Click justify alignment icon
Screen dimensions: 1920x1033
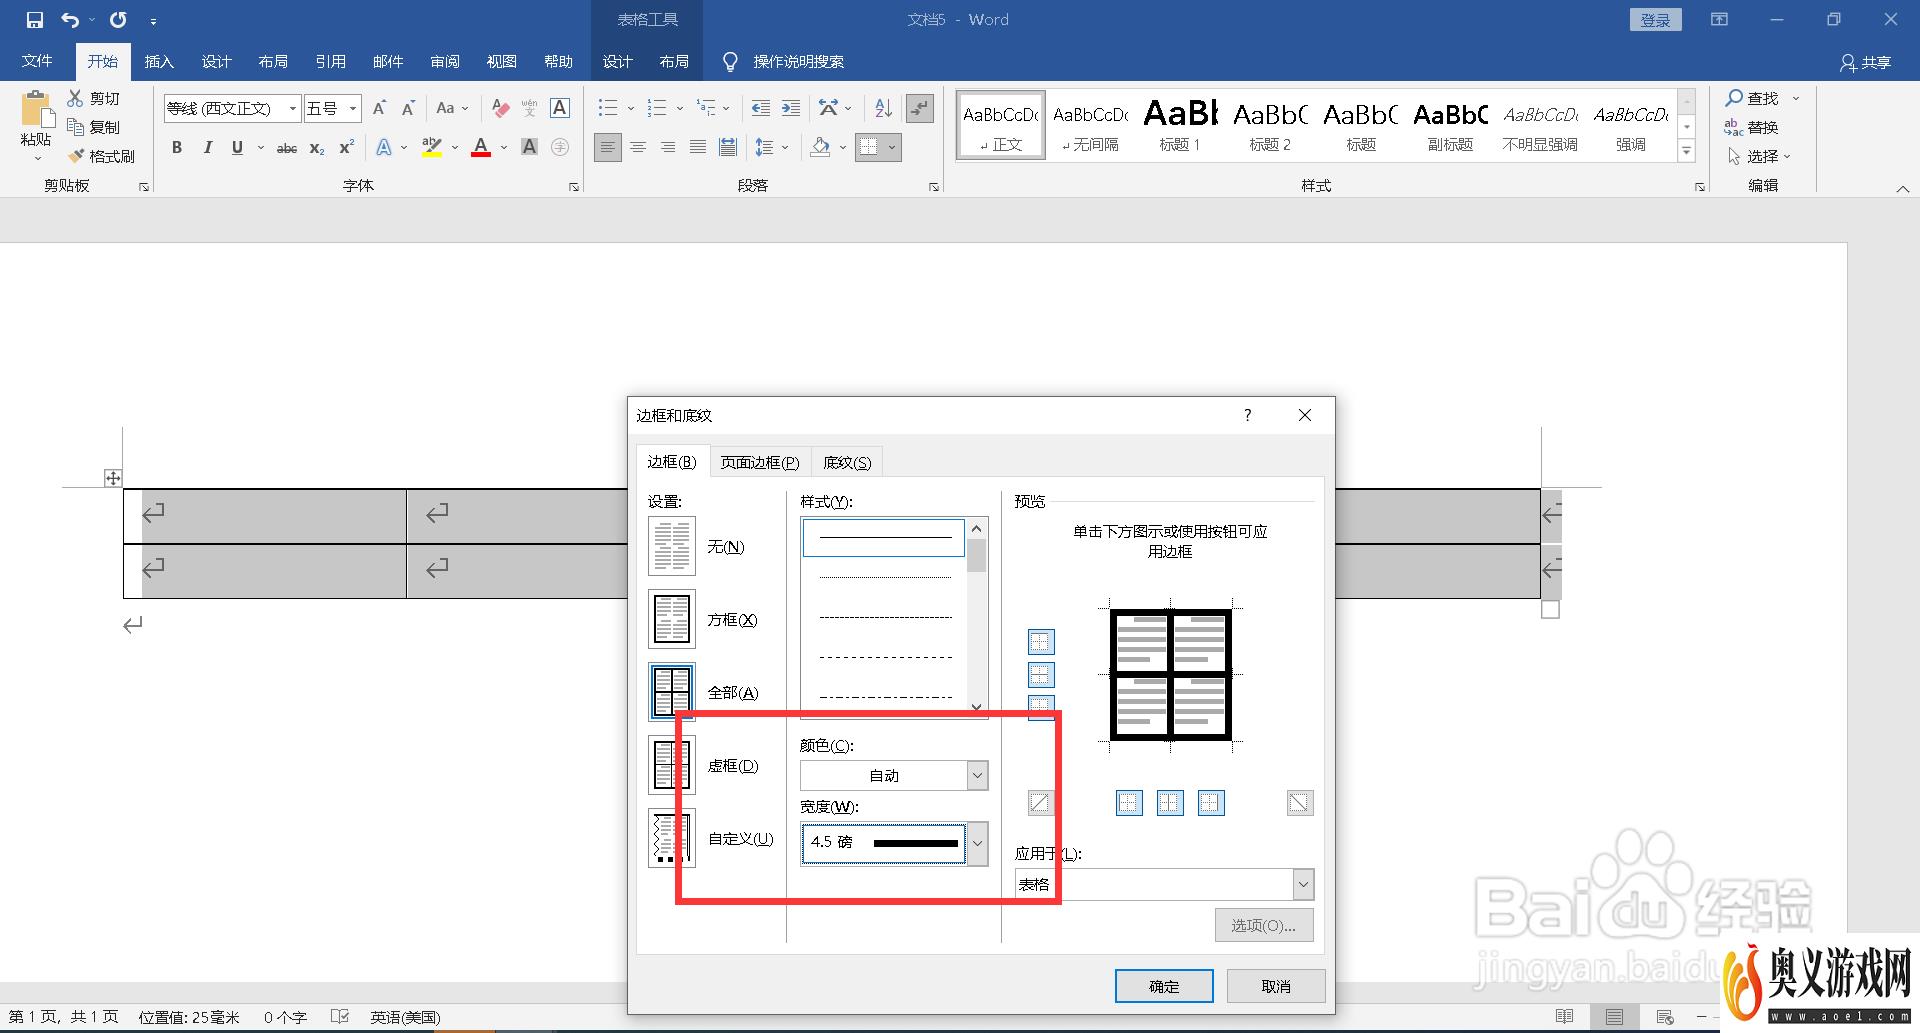click(x=698, y=147)
